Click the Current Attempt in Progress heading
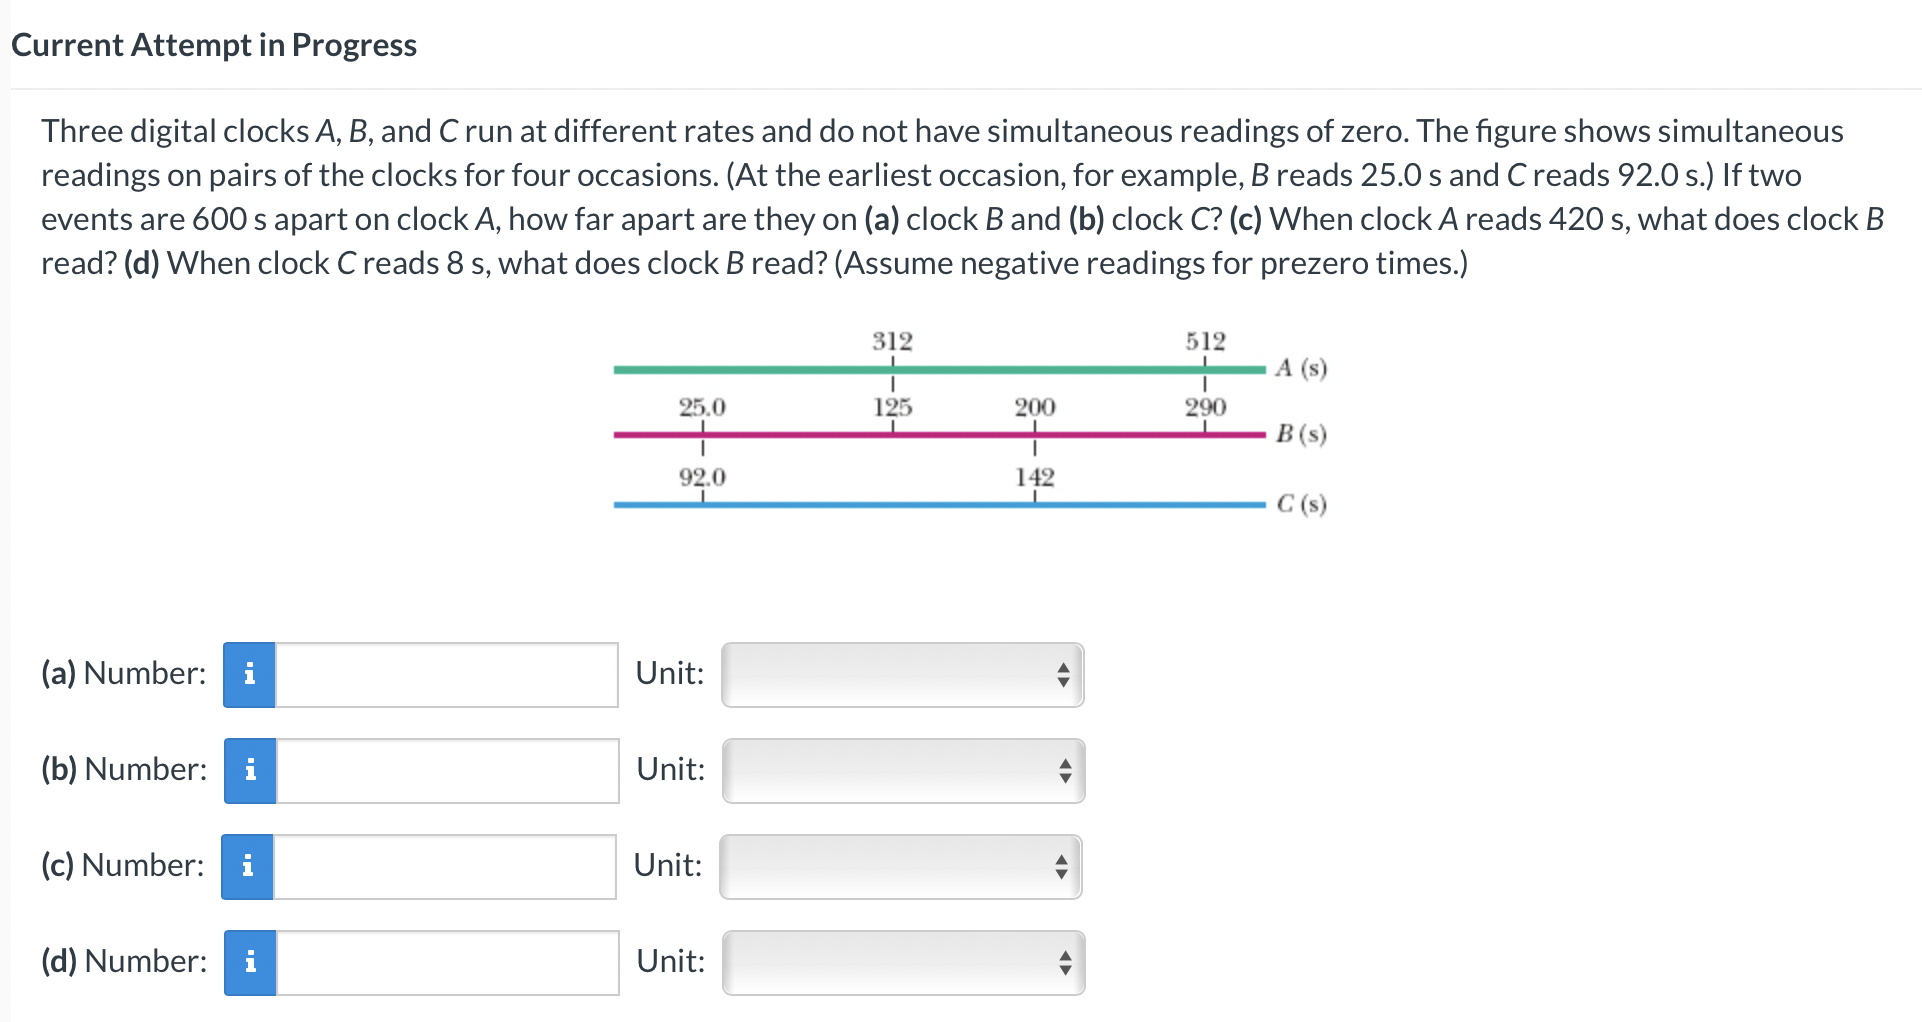The height and width of the screenshot is (1022, 1922). (x=214, y=44)
